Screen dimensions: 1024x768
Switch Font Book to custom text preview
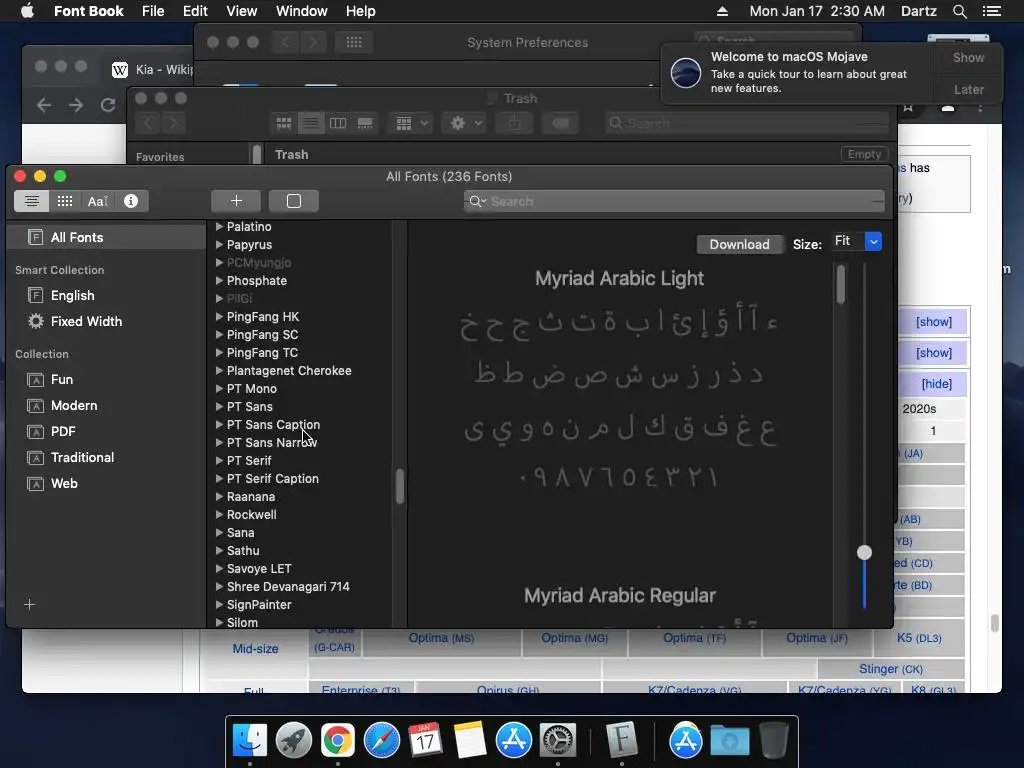[x=98, y=201]
